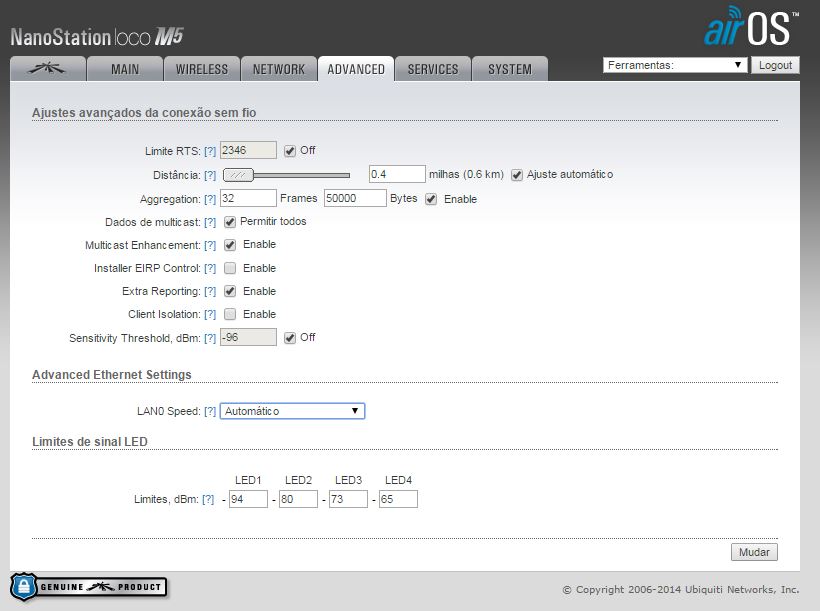Toggle Limite RTS Off checkbox
The image size is (820, 611).
(290, 151)
